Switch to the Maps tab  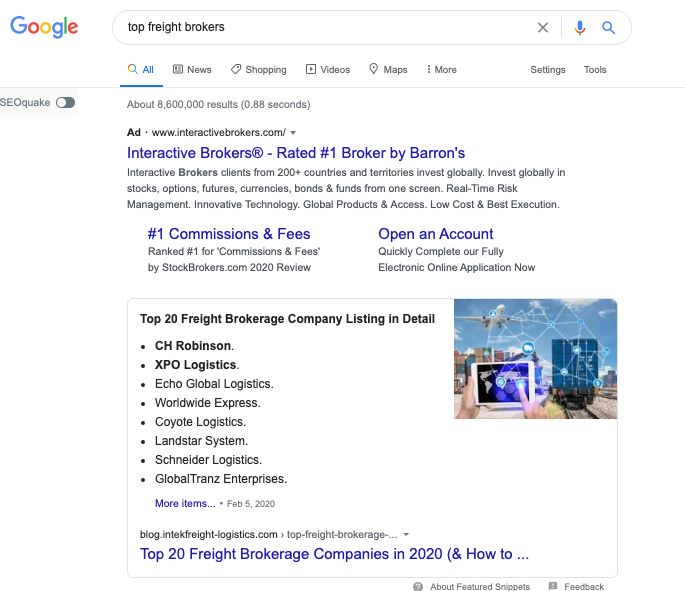click(x=388, y=69)
